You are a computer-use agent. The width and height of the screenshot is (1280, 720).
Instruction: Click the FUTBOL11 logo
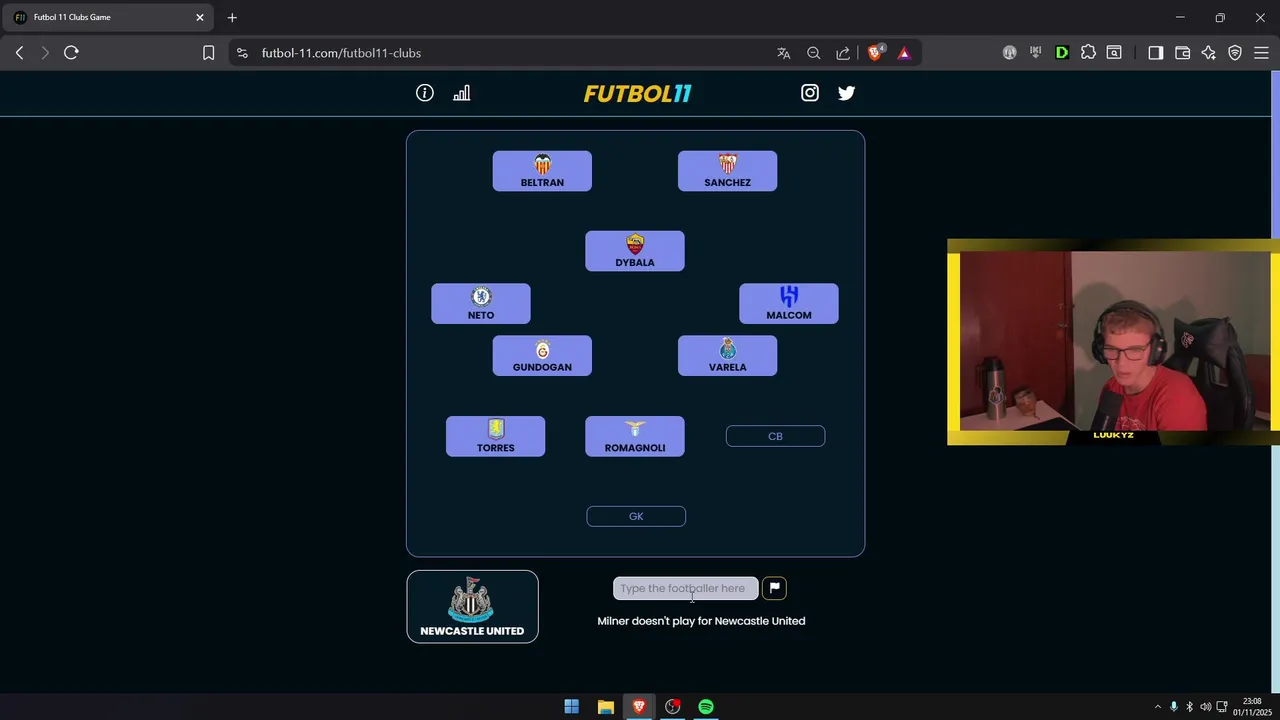click(x=637, y=93)
